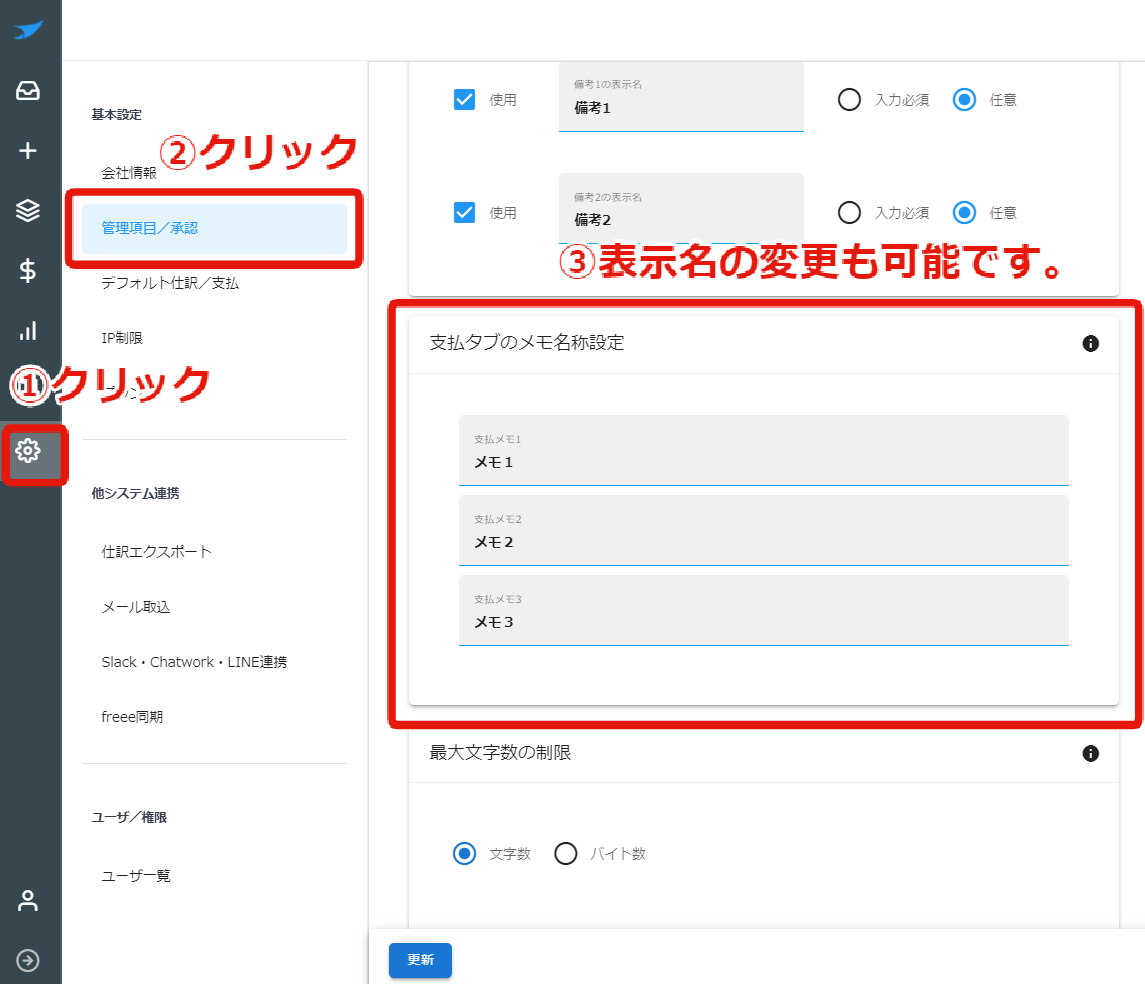
Task: Click the logout arrow circle icon
Action: (28, 960)
